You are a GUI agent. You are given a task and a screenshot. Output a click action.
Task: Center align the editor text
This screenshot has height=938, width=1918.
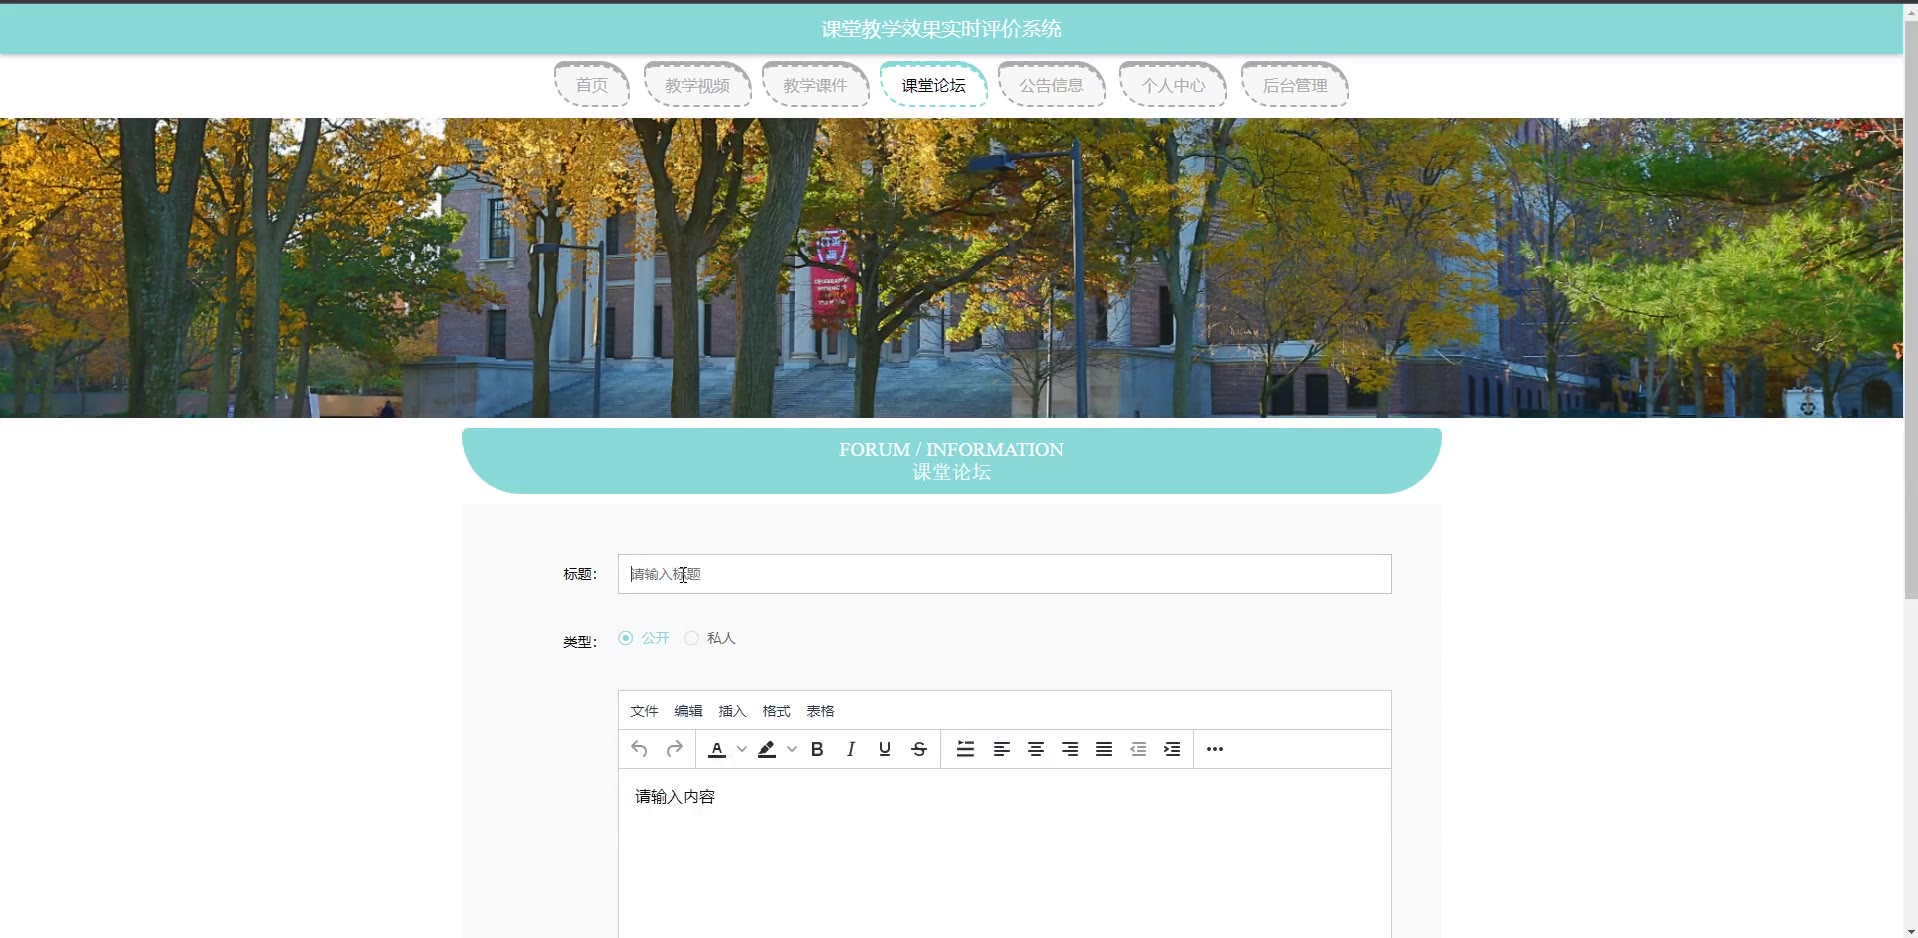(x=1036, y=749)
